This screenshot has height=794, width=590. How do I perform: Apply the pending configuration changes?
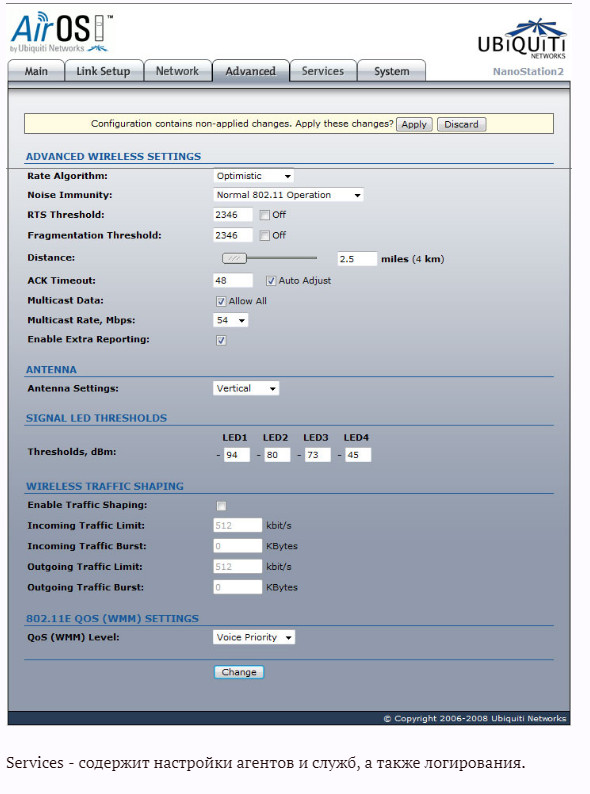pos(414,125)
